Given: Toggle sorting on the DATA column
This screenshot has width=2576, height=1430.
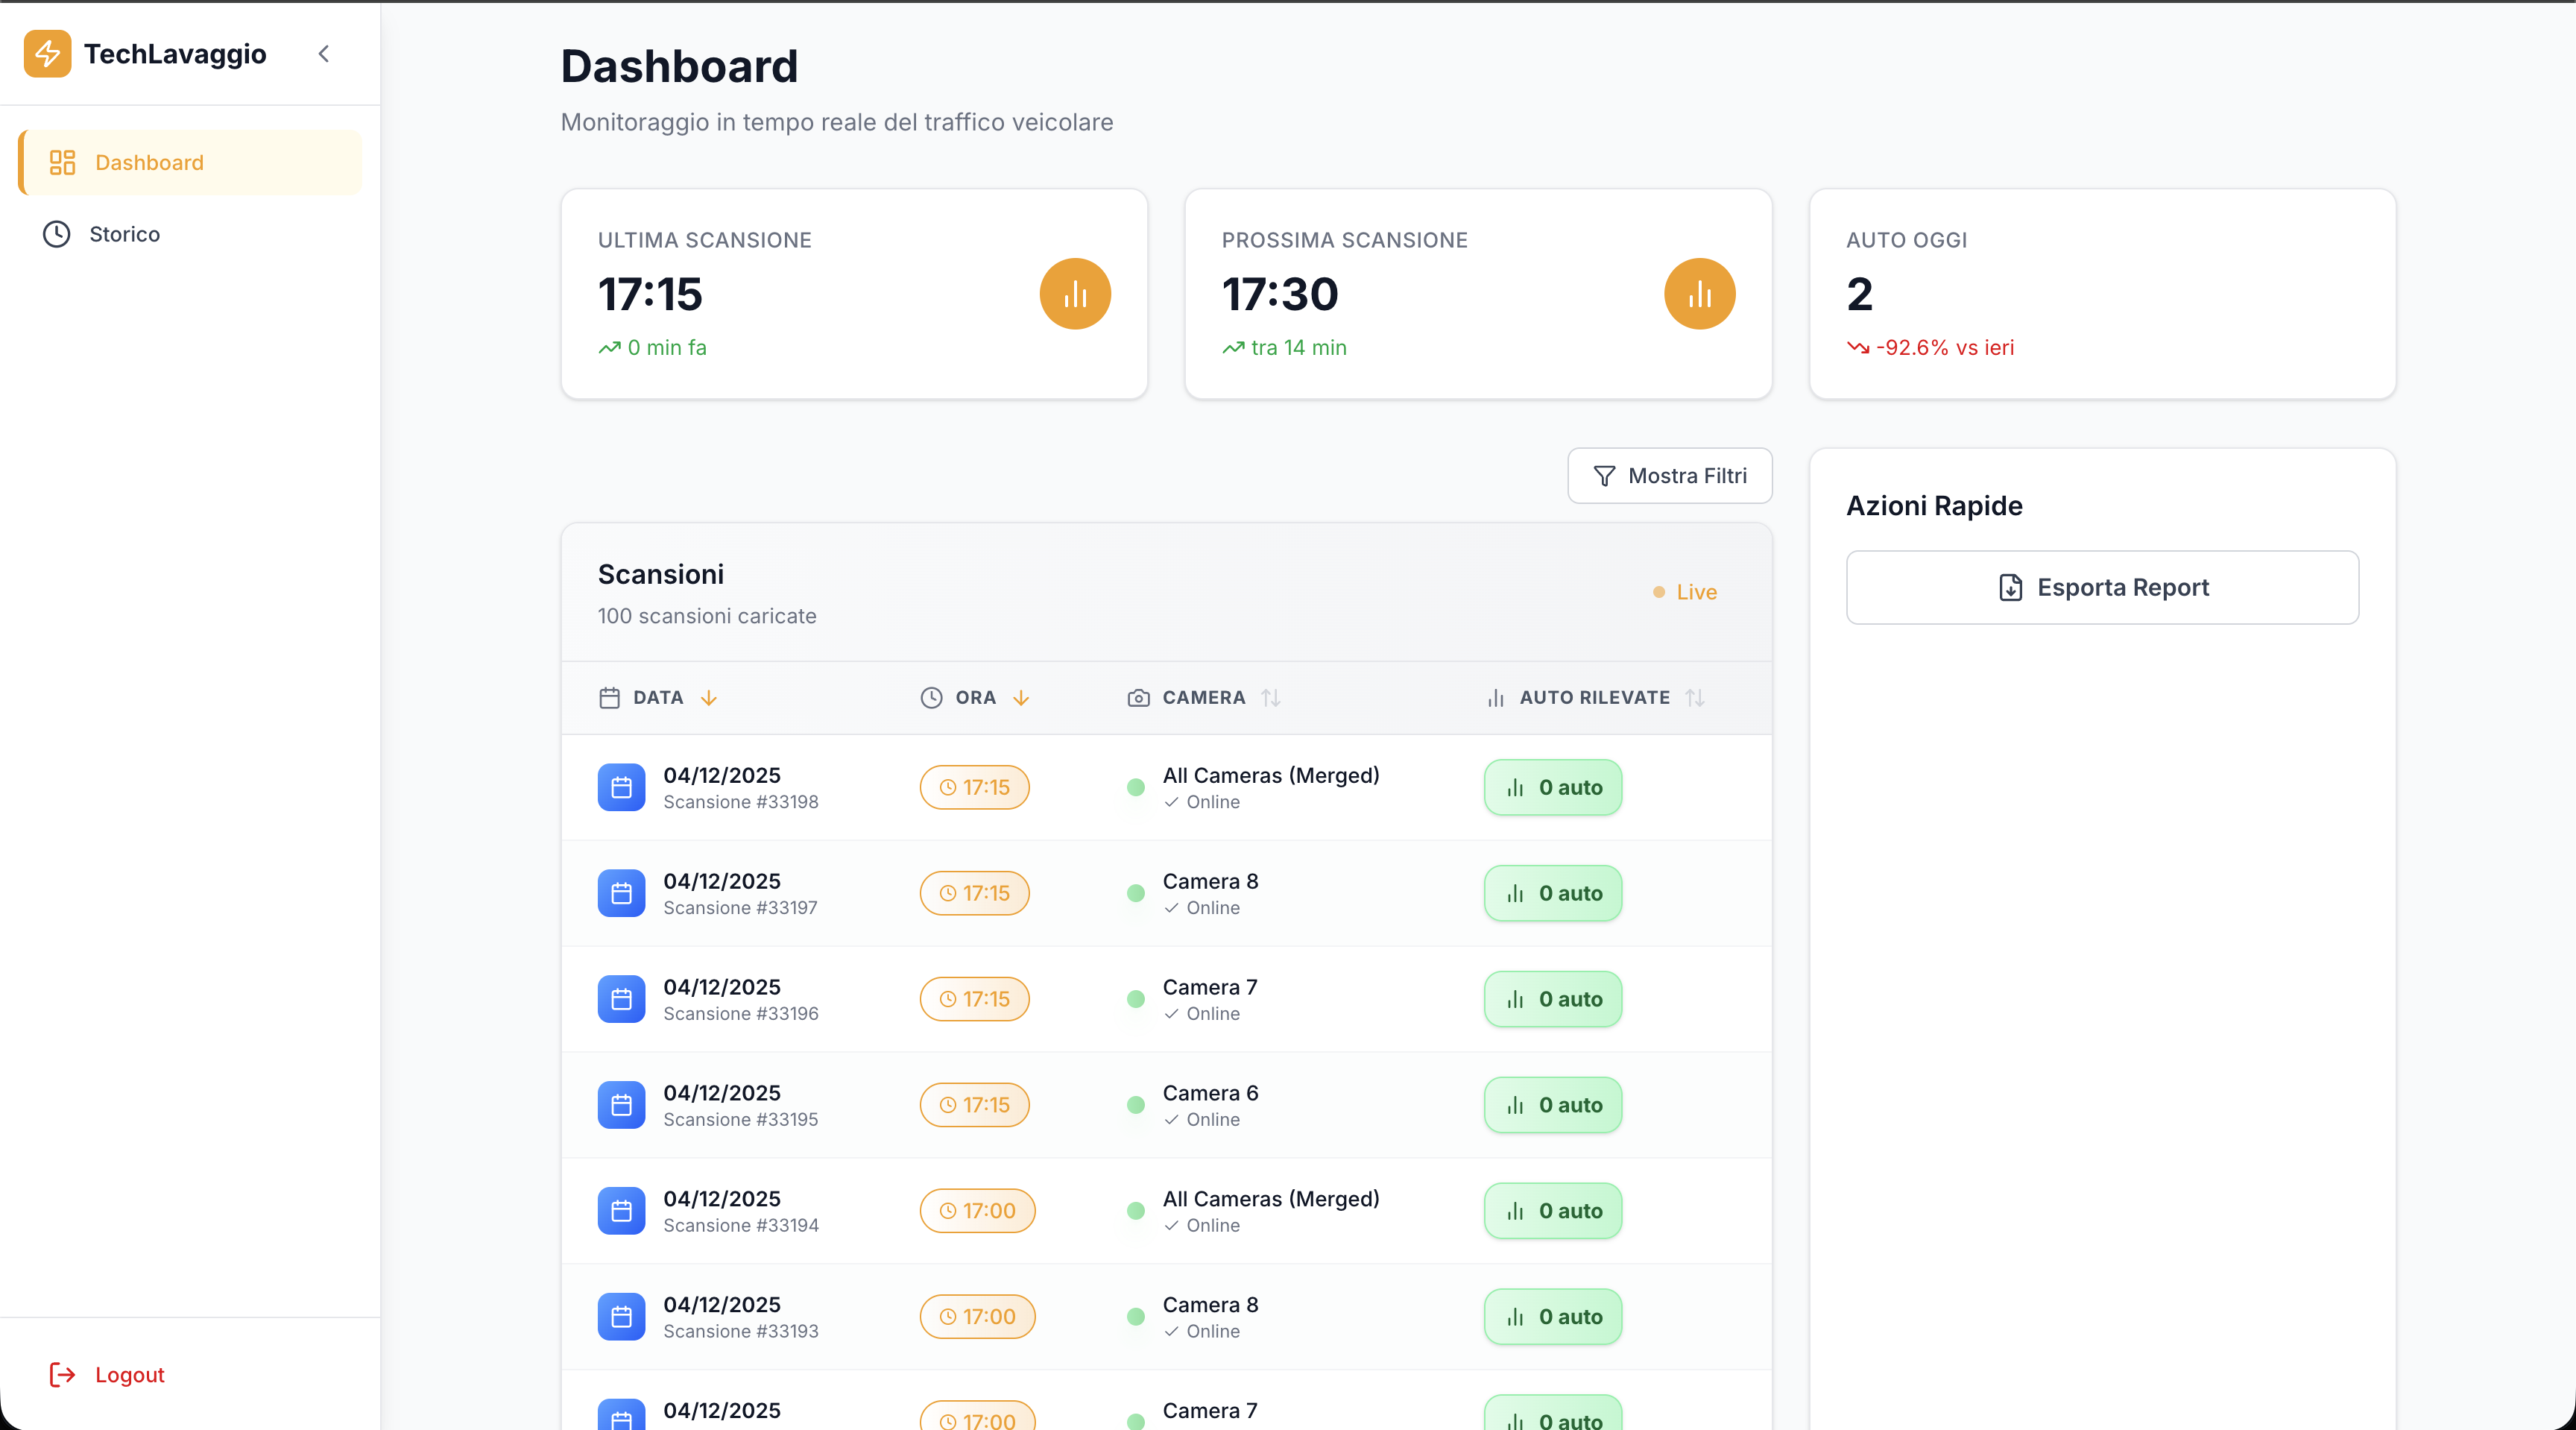Looking at the screenshot, I should [709, 698].
